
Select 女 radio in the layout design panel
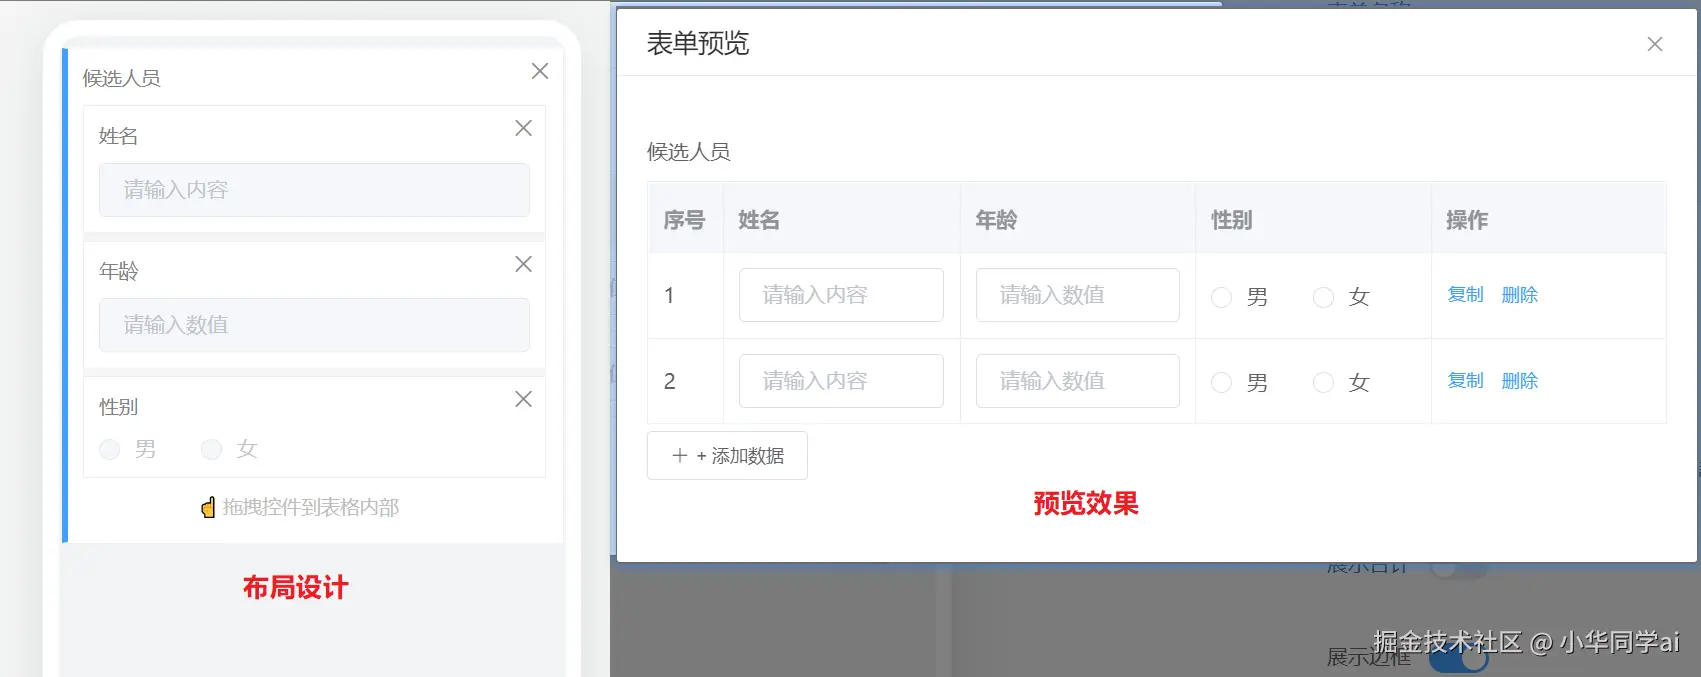(x=211, y=450)
